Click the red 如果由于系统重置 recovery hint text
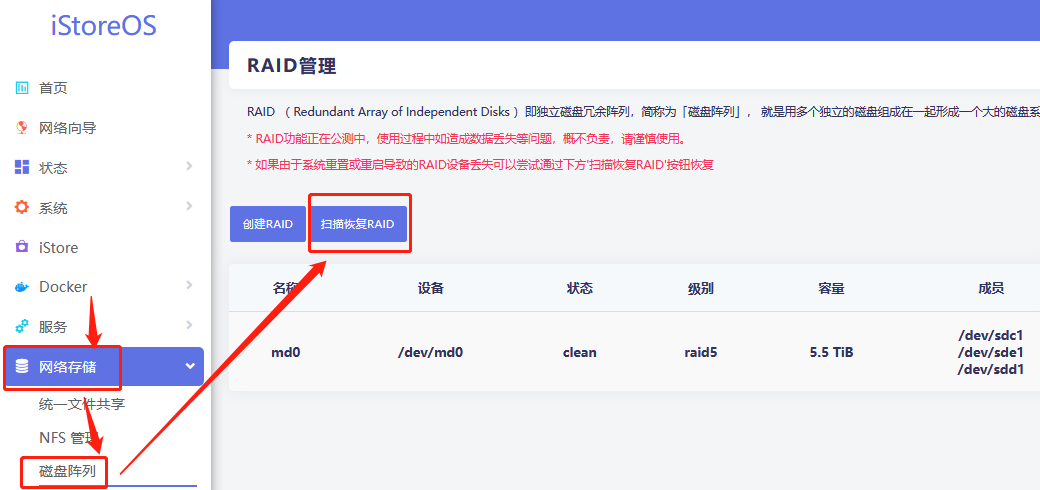Viewport: 1040px width, 490px height. click(x=480, y=165)
